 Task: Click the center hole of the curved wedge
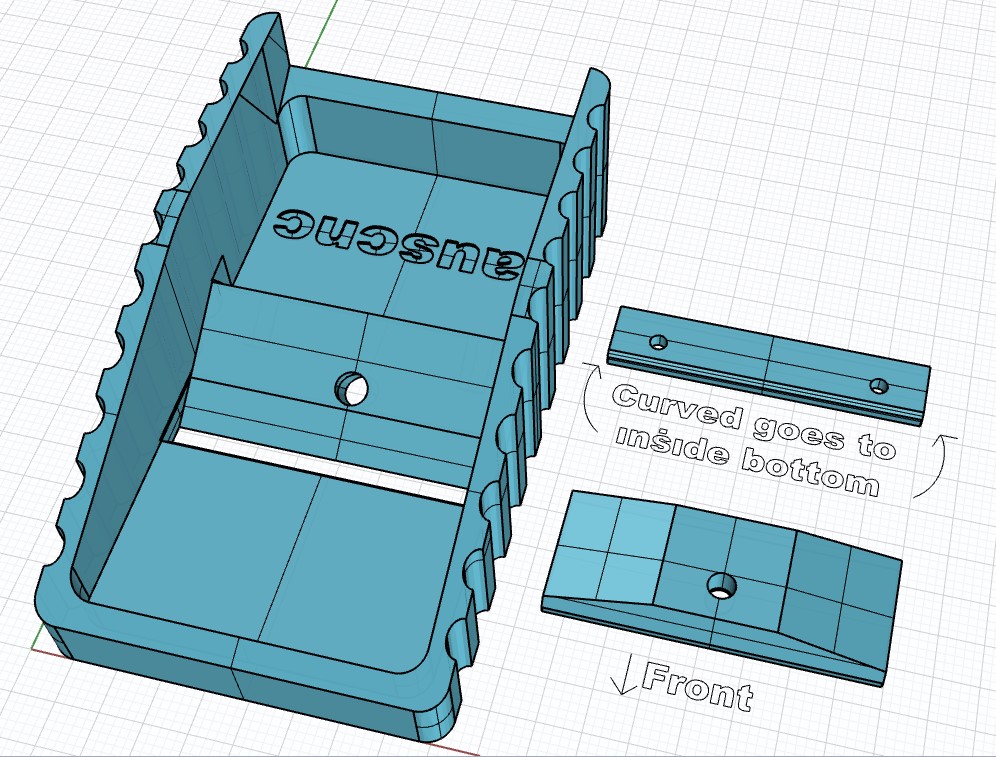[723, 584]
